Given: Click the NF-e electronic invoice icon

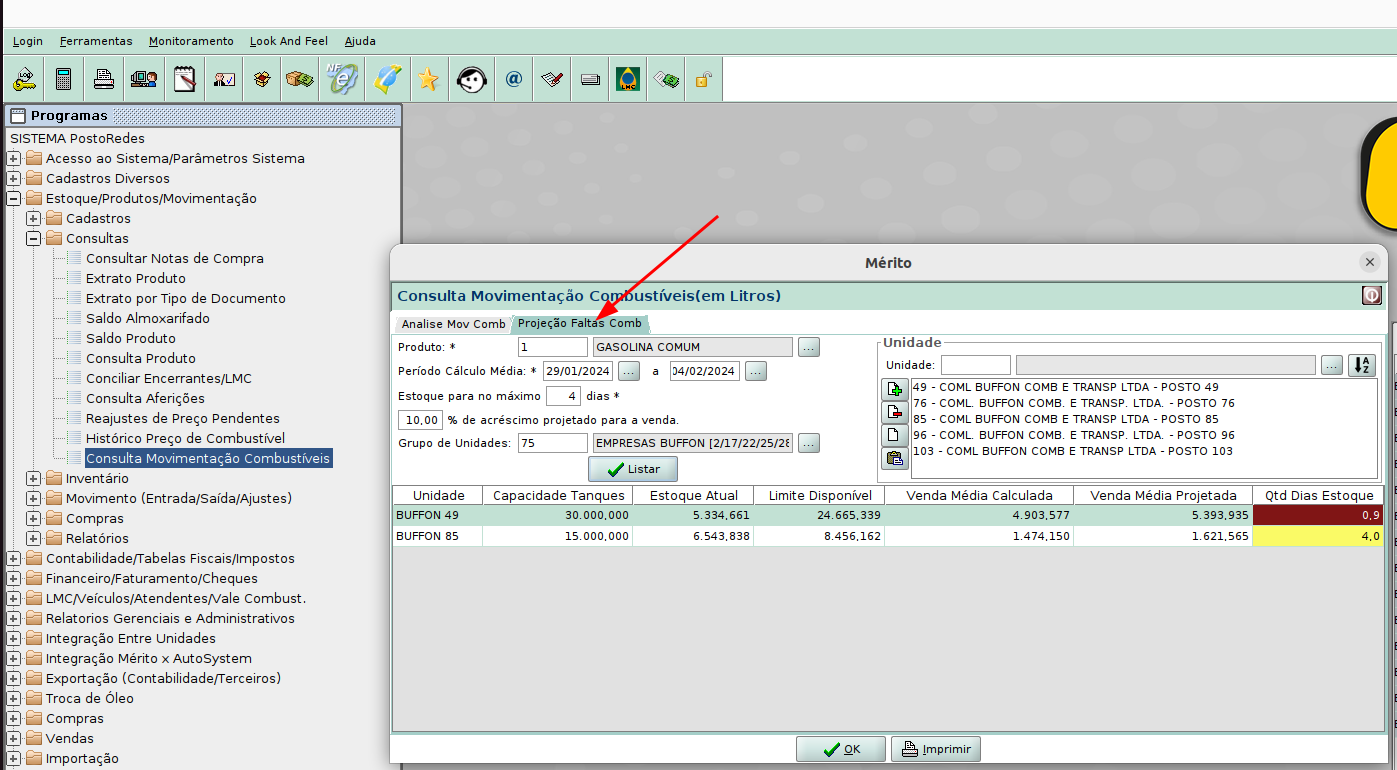Looking at the screenshot, I should [341, 79].
